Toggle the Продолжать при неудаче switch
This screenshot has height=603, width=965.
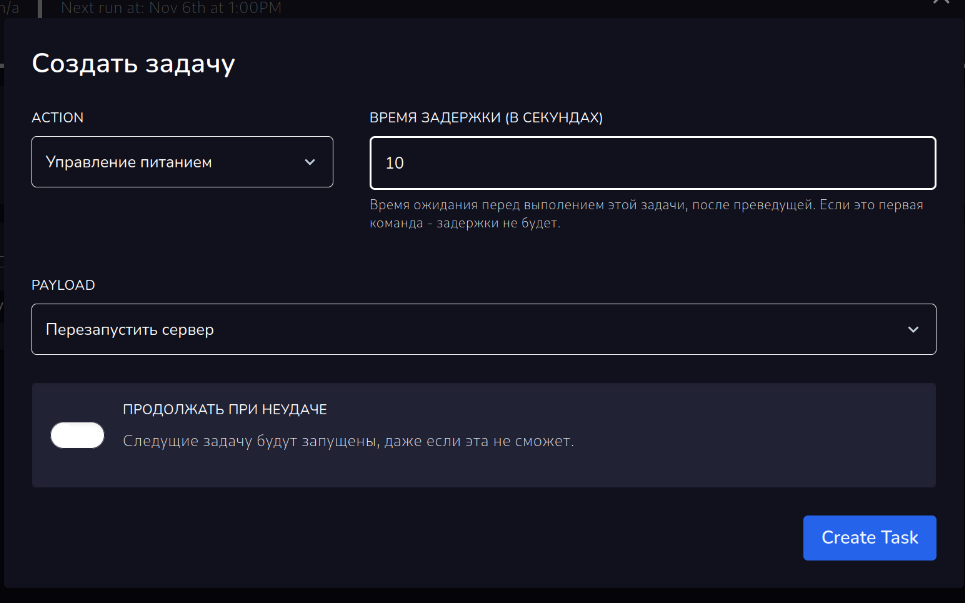78,435
